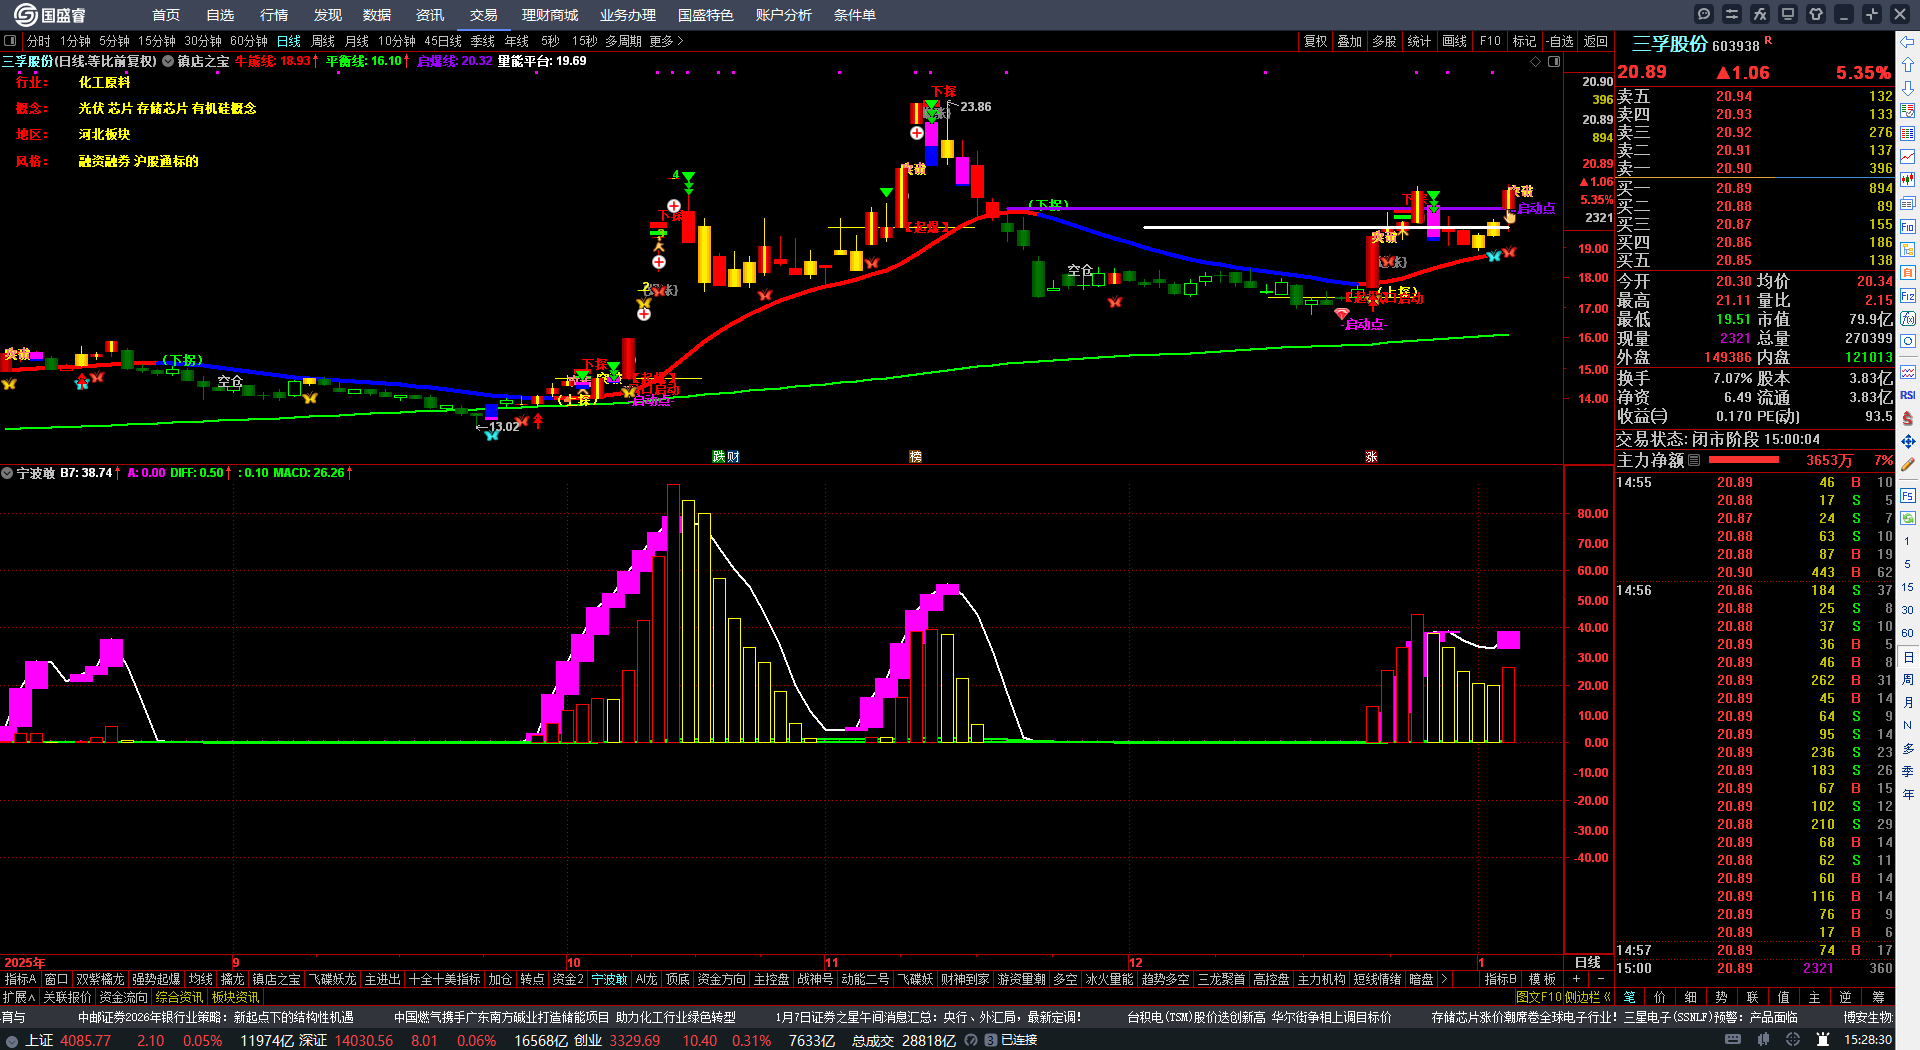Click the 12 month marker on timeline

click(1135, 963)
